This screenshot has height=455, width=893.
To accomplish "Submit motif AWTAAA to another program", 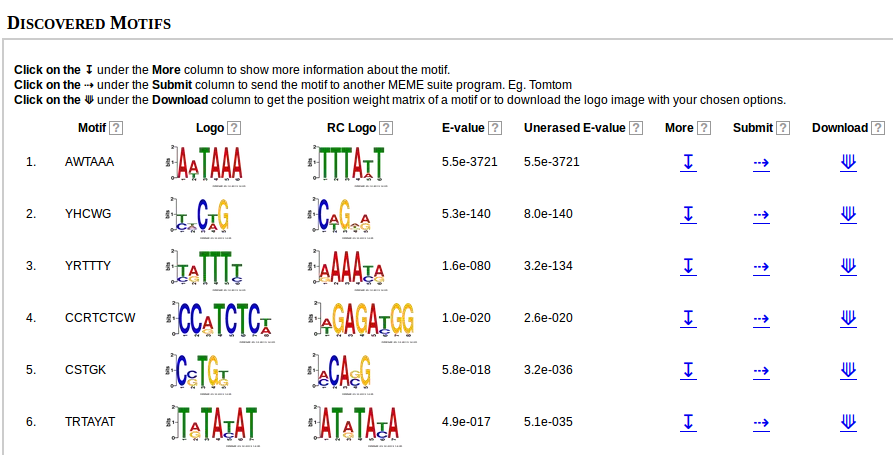I will pyautogui.click(x=761, y=163).
